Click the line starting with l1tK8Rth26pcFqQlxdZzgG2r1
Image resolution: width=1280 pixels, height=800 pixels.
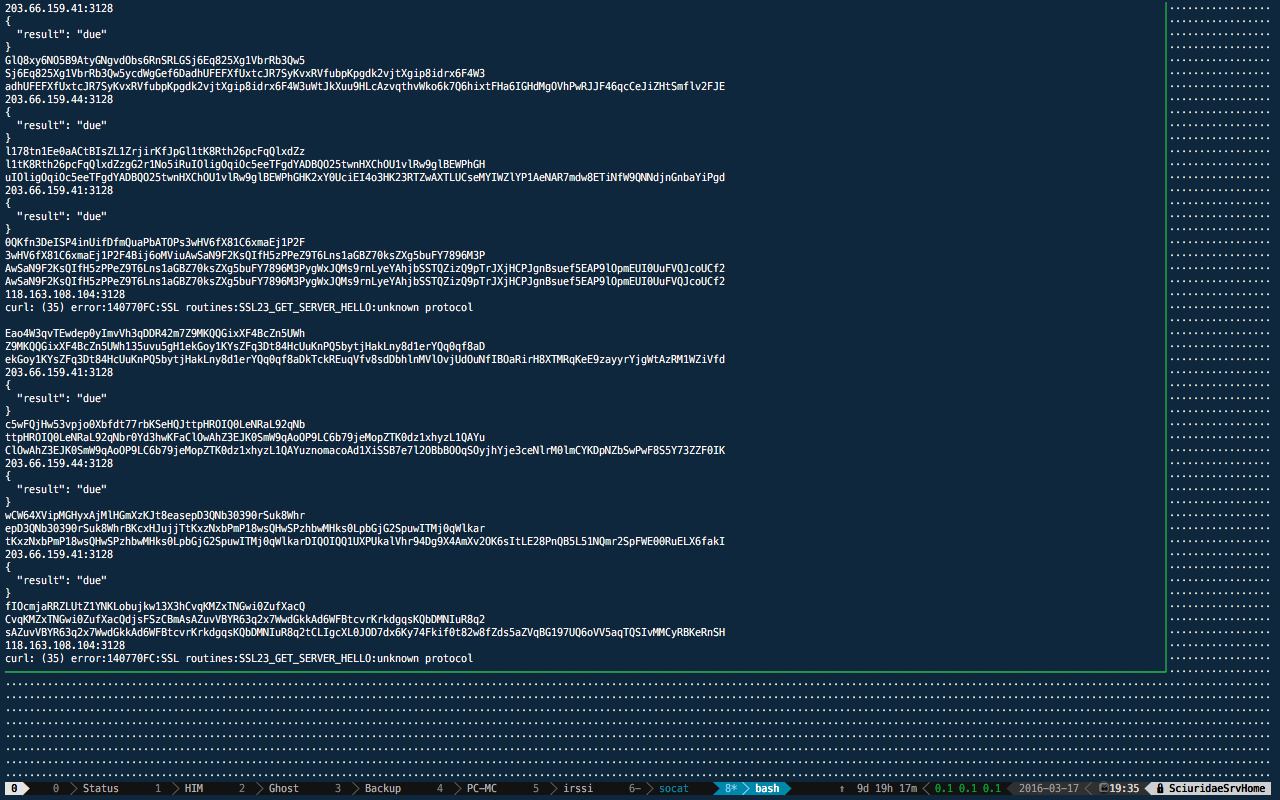click(245, 164)
